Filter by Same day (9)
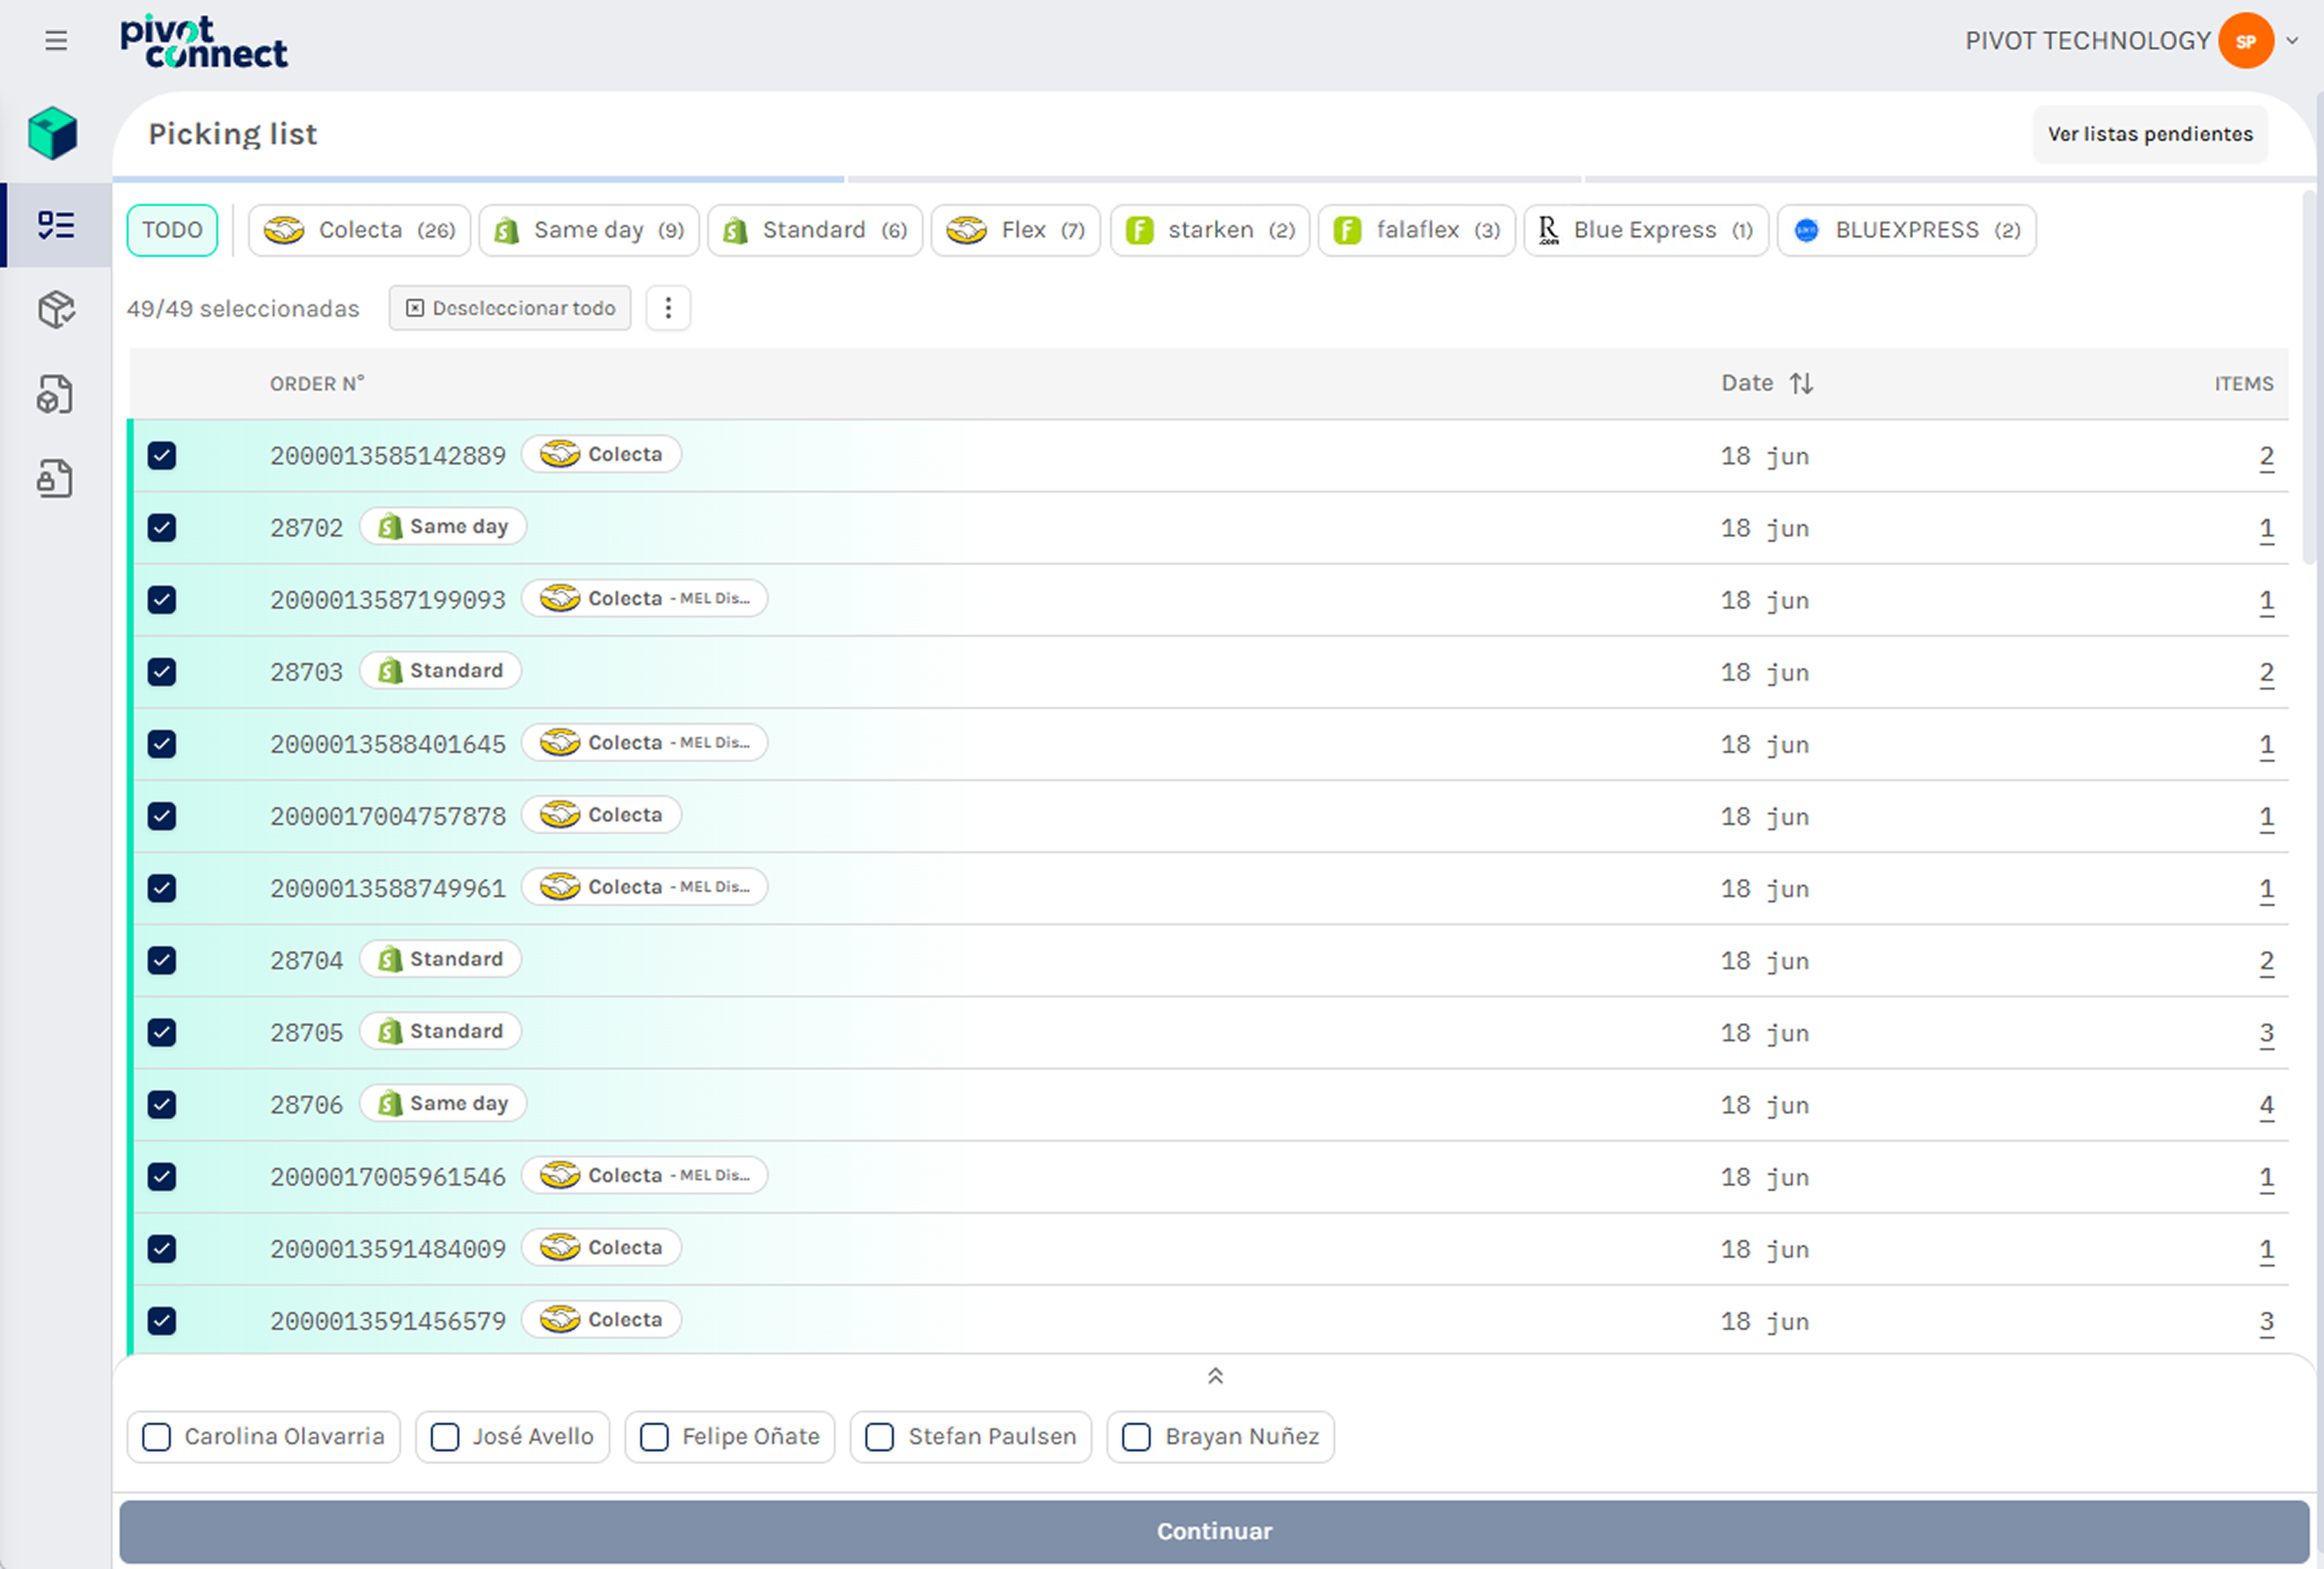The height and width of the screenshot is (1569, 2324). 589,230
